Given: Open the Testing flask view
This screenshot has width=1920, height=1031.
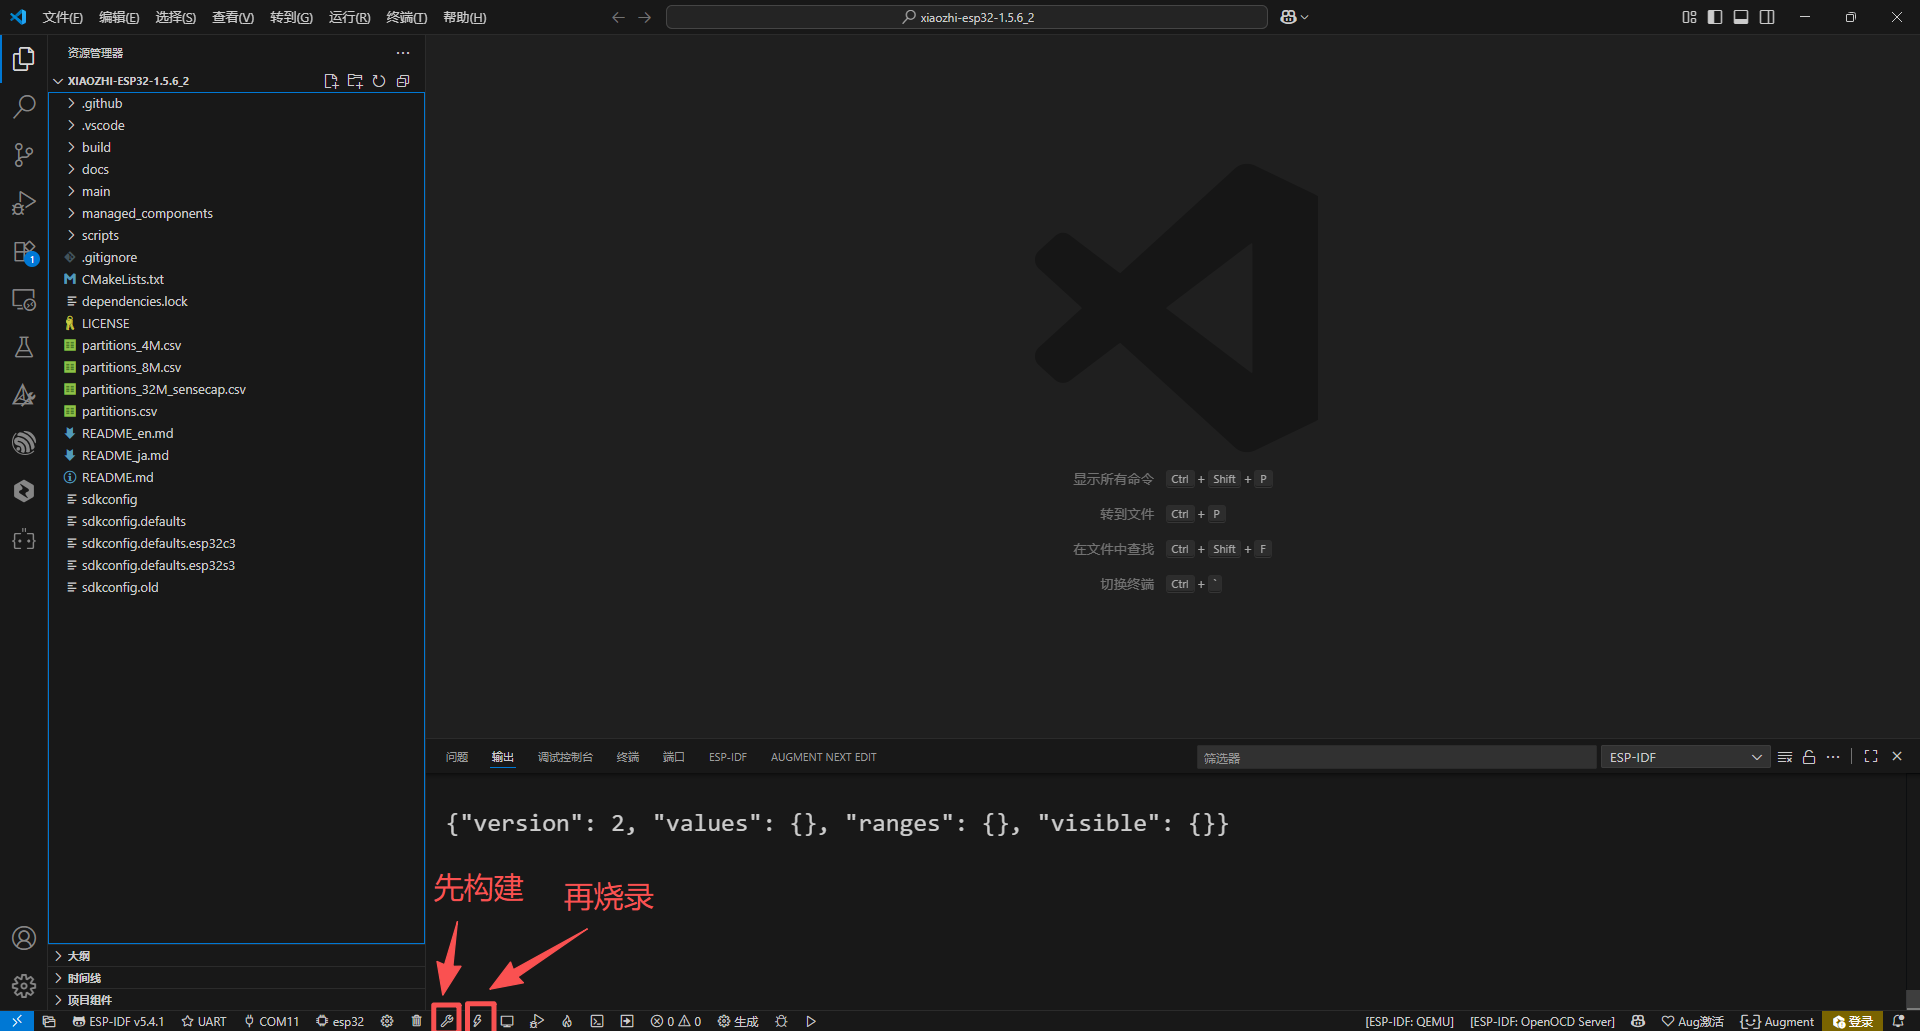Looking at the screenshot, I should point(24,347).
